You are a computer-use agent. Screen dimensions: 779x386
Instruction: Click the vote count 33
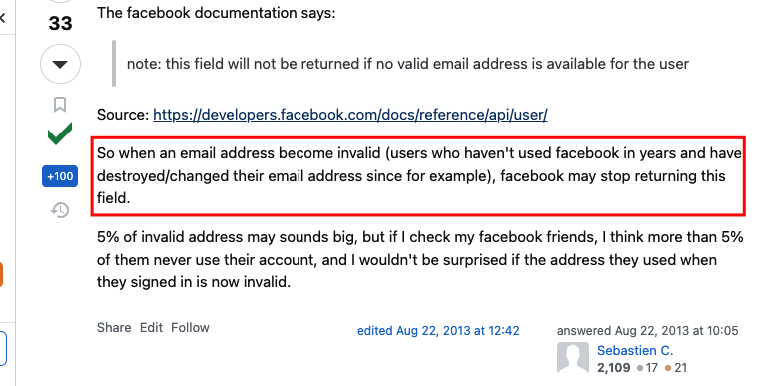tap(60, 23)
